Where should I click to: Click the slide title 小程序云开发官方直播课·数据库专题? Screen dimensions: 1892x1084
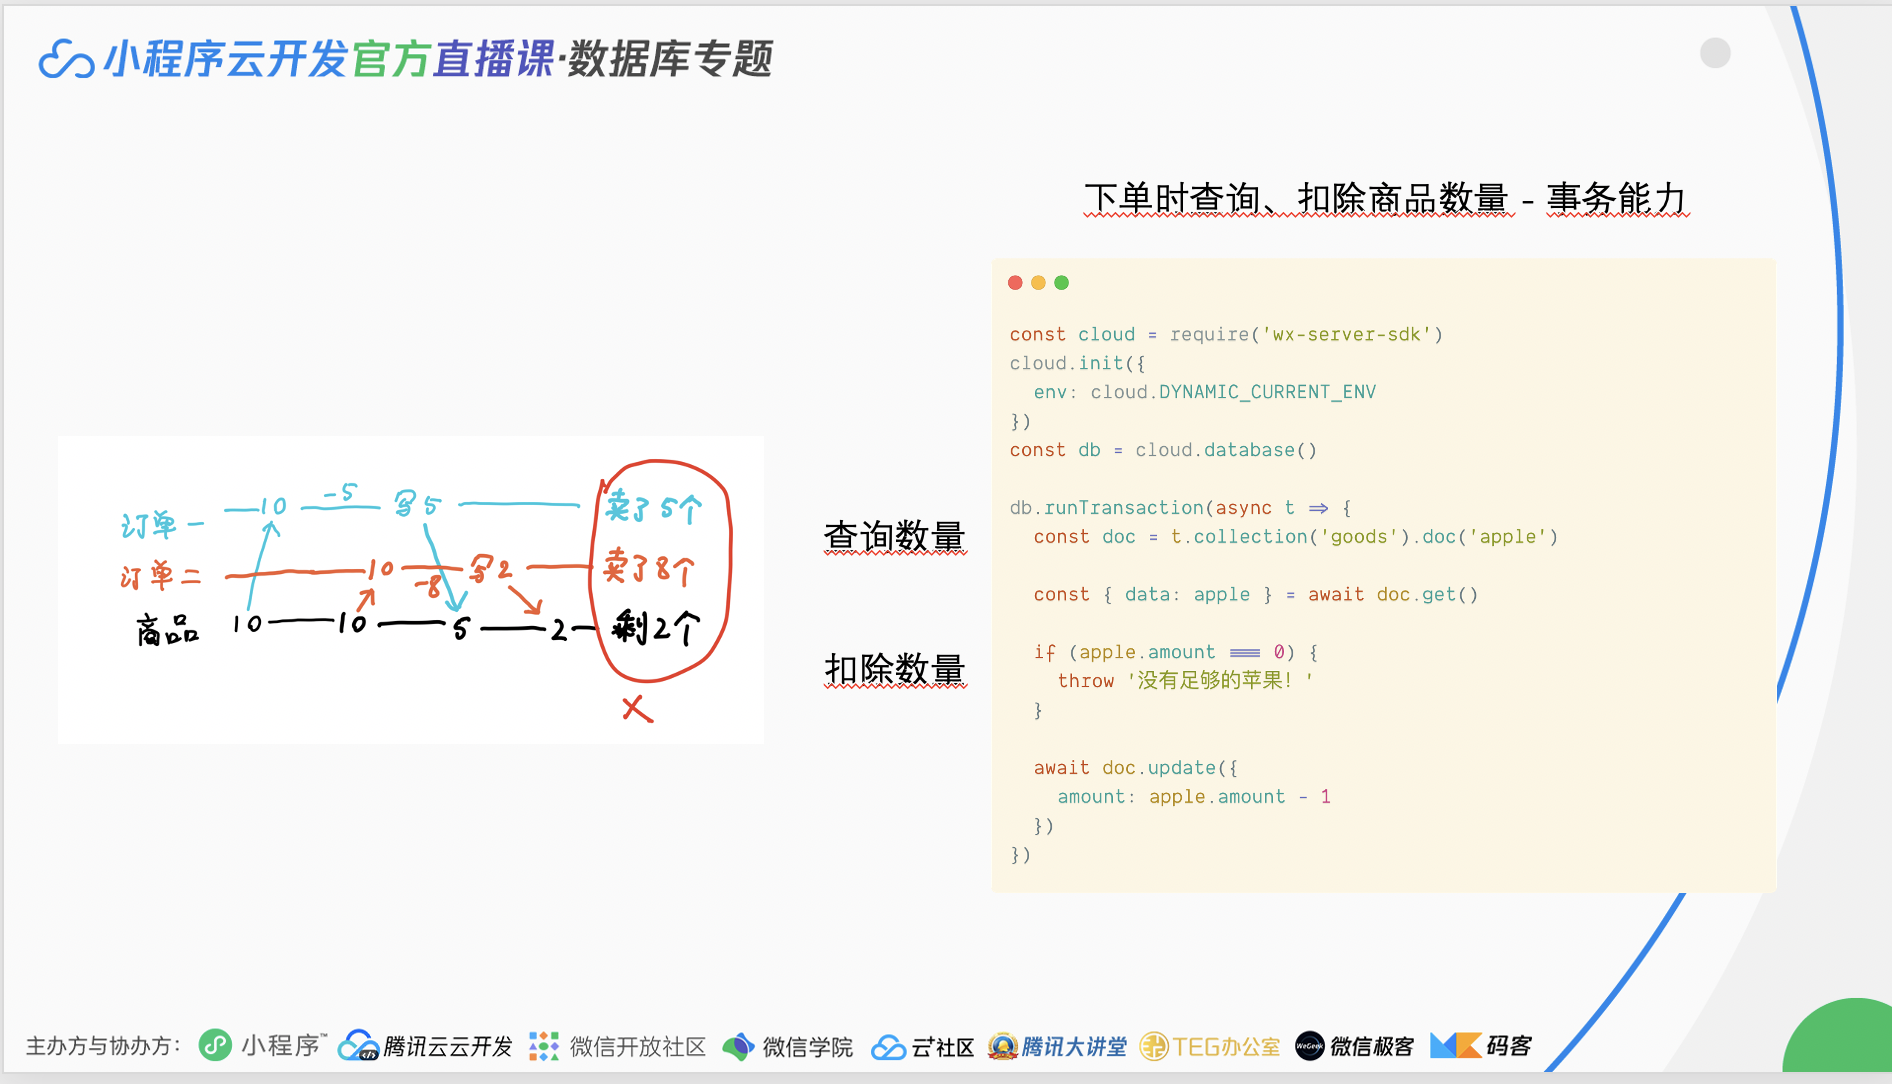click(438, 59)
